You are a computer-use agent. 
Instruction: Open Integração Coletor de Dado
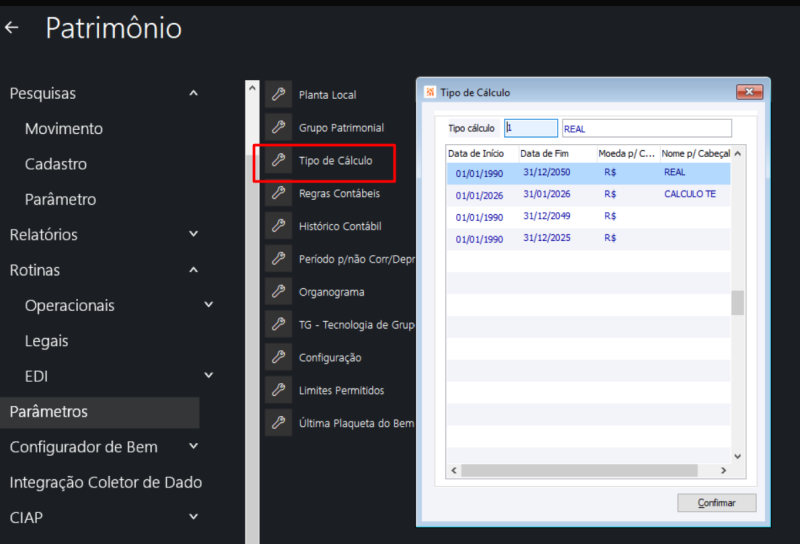coord(106,482)
